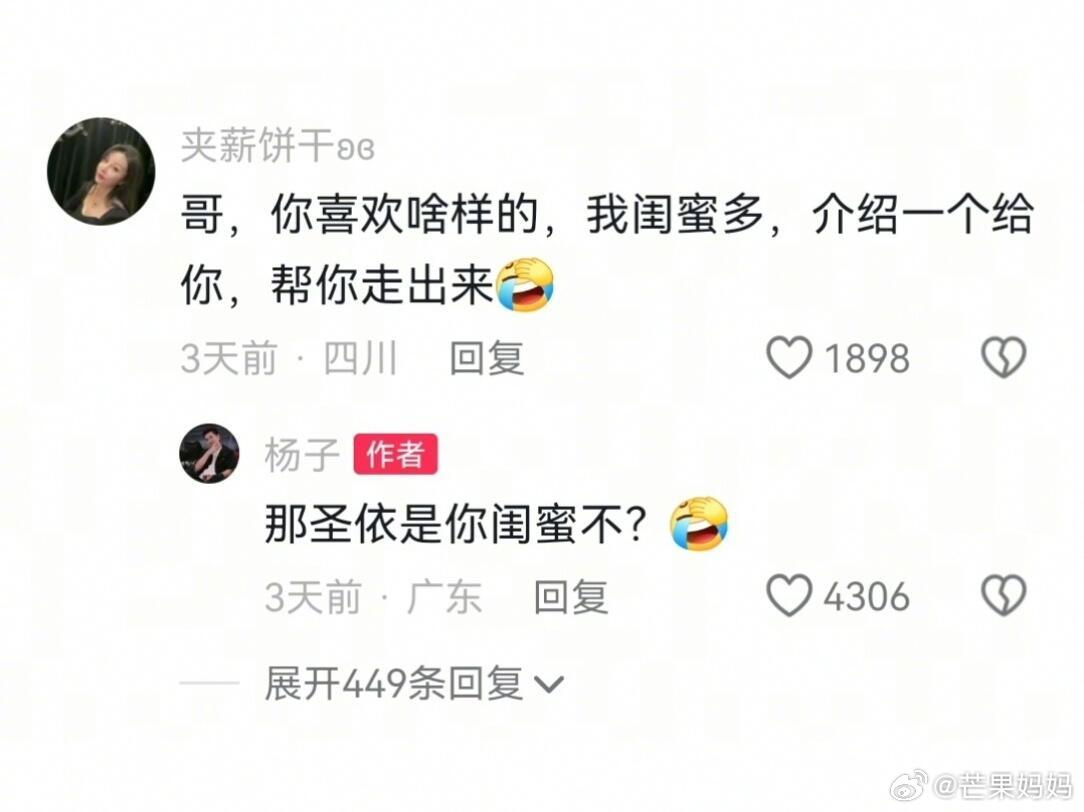Viewport: 1084px width, 812px height.
Task: Reply to 杨子's comment
Action: click(571, 596)
